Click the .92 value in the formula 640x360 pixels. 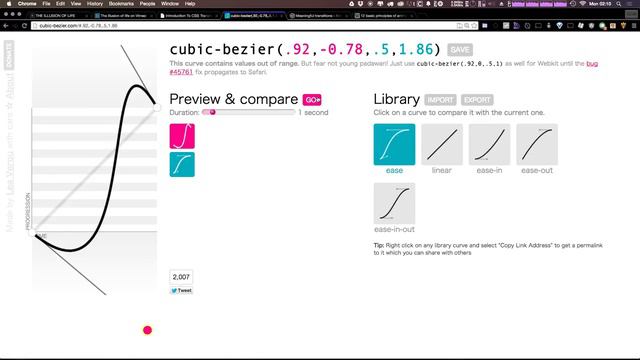coord(298,49)
